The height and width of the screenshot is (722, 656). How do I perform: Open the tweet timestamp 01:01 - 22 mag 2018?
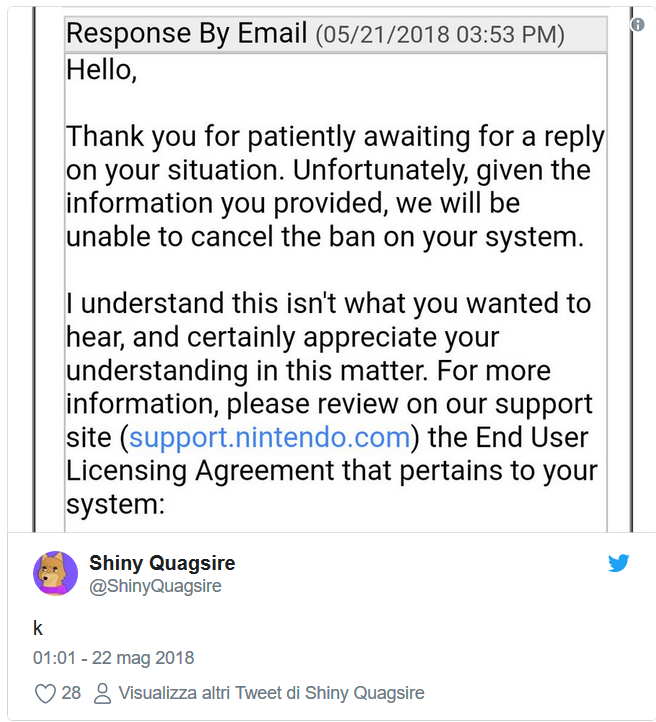click(x=113, y=658)
